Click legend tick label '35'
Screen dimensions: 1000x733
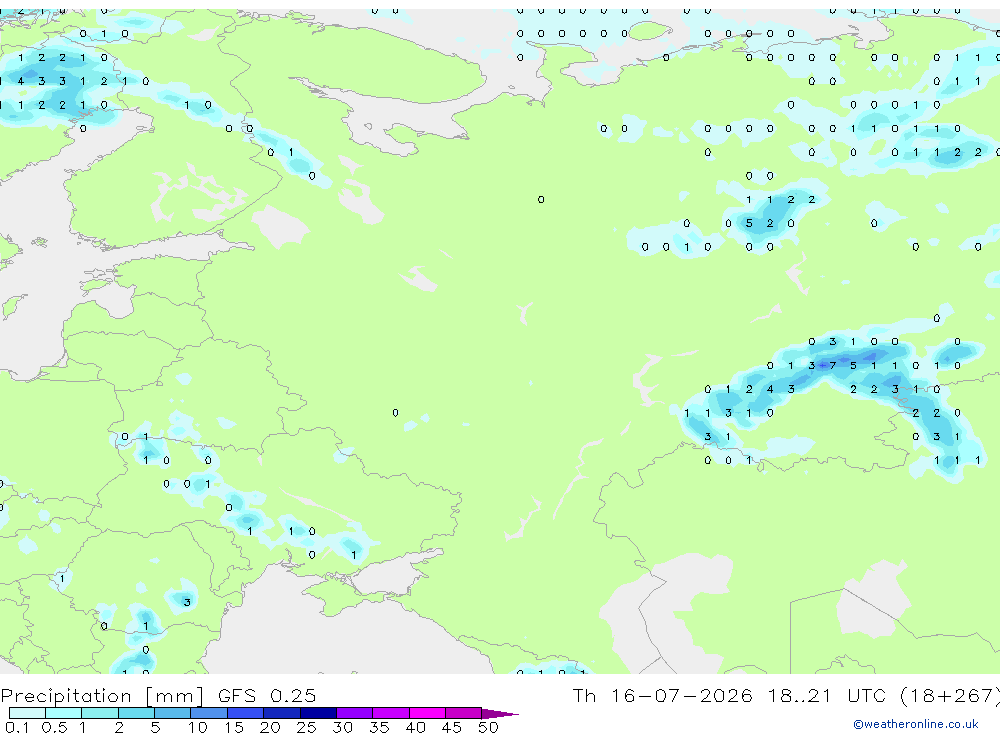[x=379, y=727]
